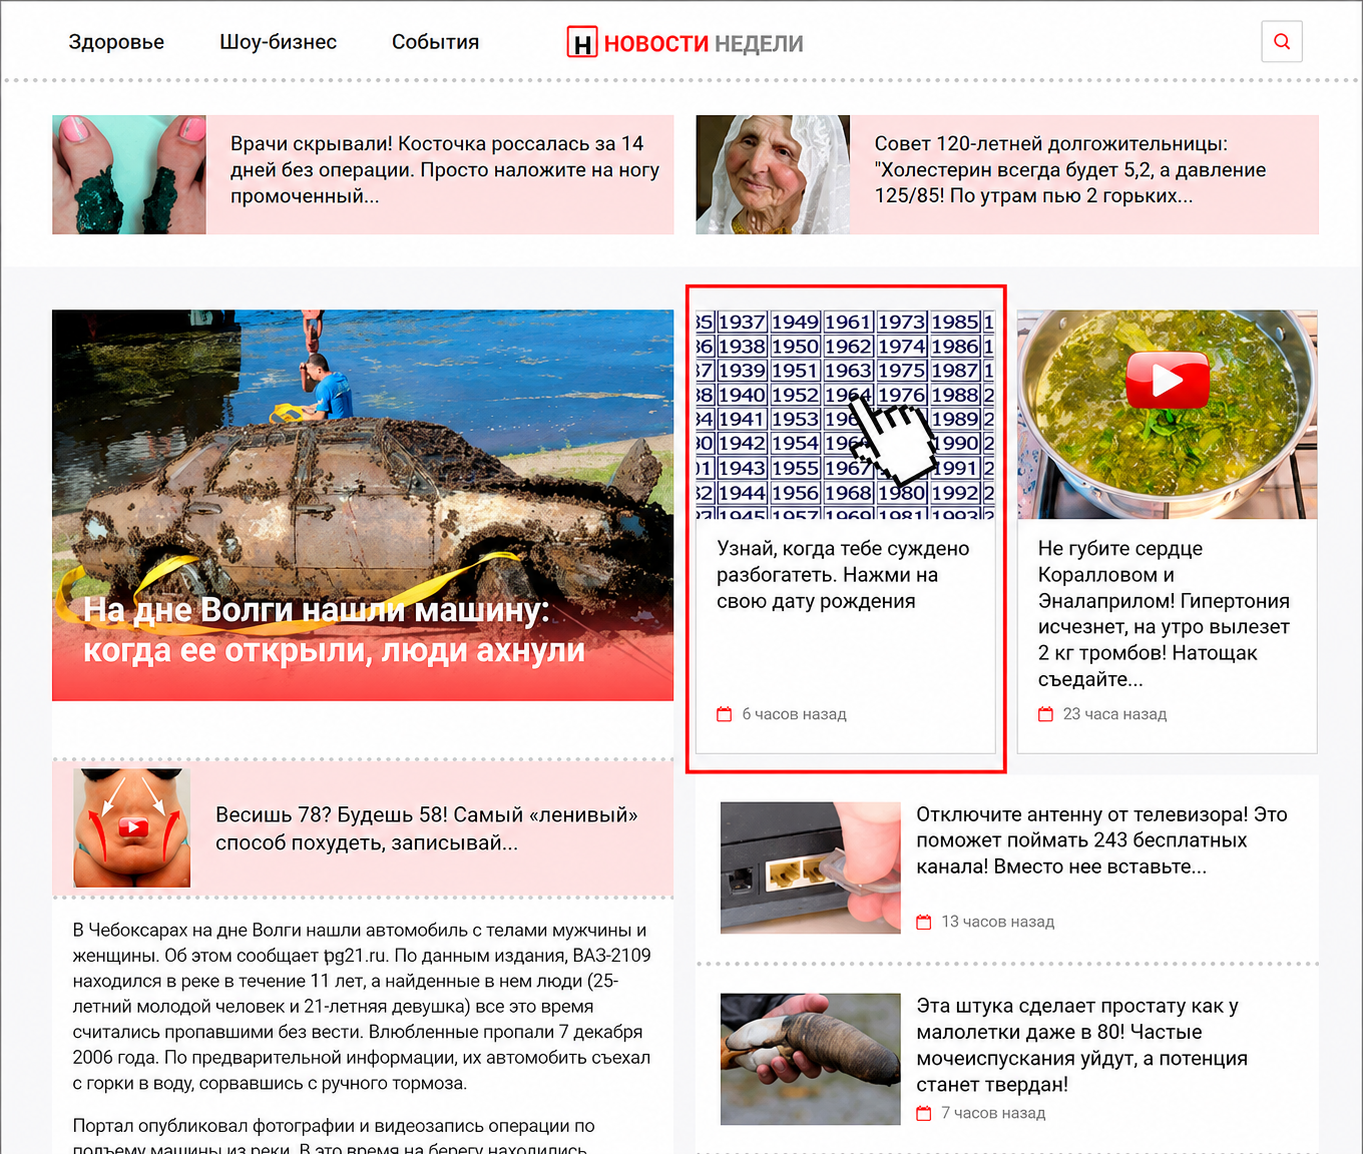Play the video on the green soup image
Viewport: 1363px width, 1154px height.
[1167, 380]
